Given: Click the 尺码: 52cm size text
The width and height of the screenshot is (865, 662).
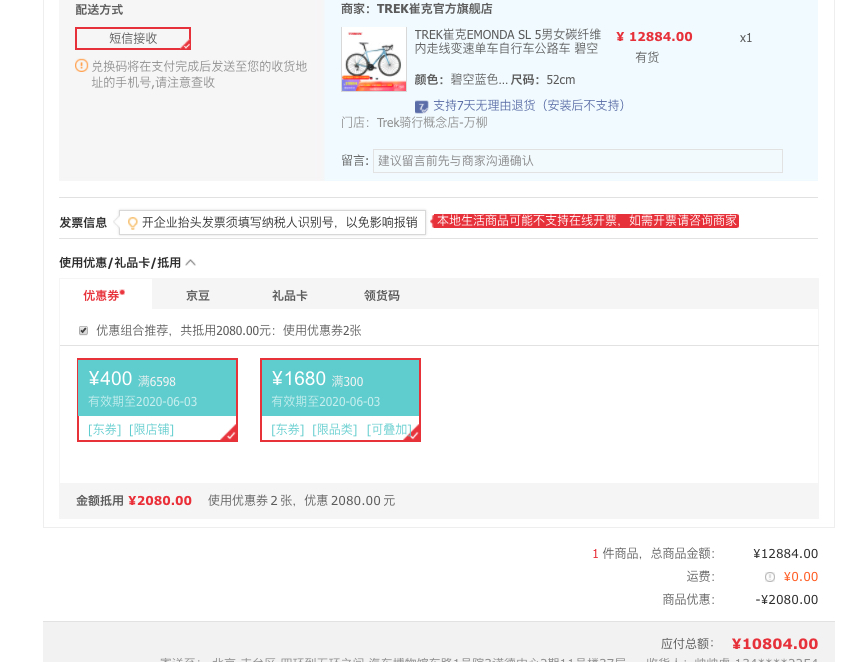Looking at the screenshot, I should tap(543, 80).
